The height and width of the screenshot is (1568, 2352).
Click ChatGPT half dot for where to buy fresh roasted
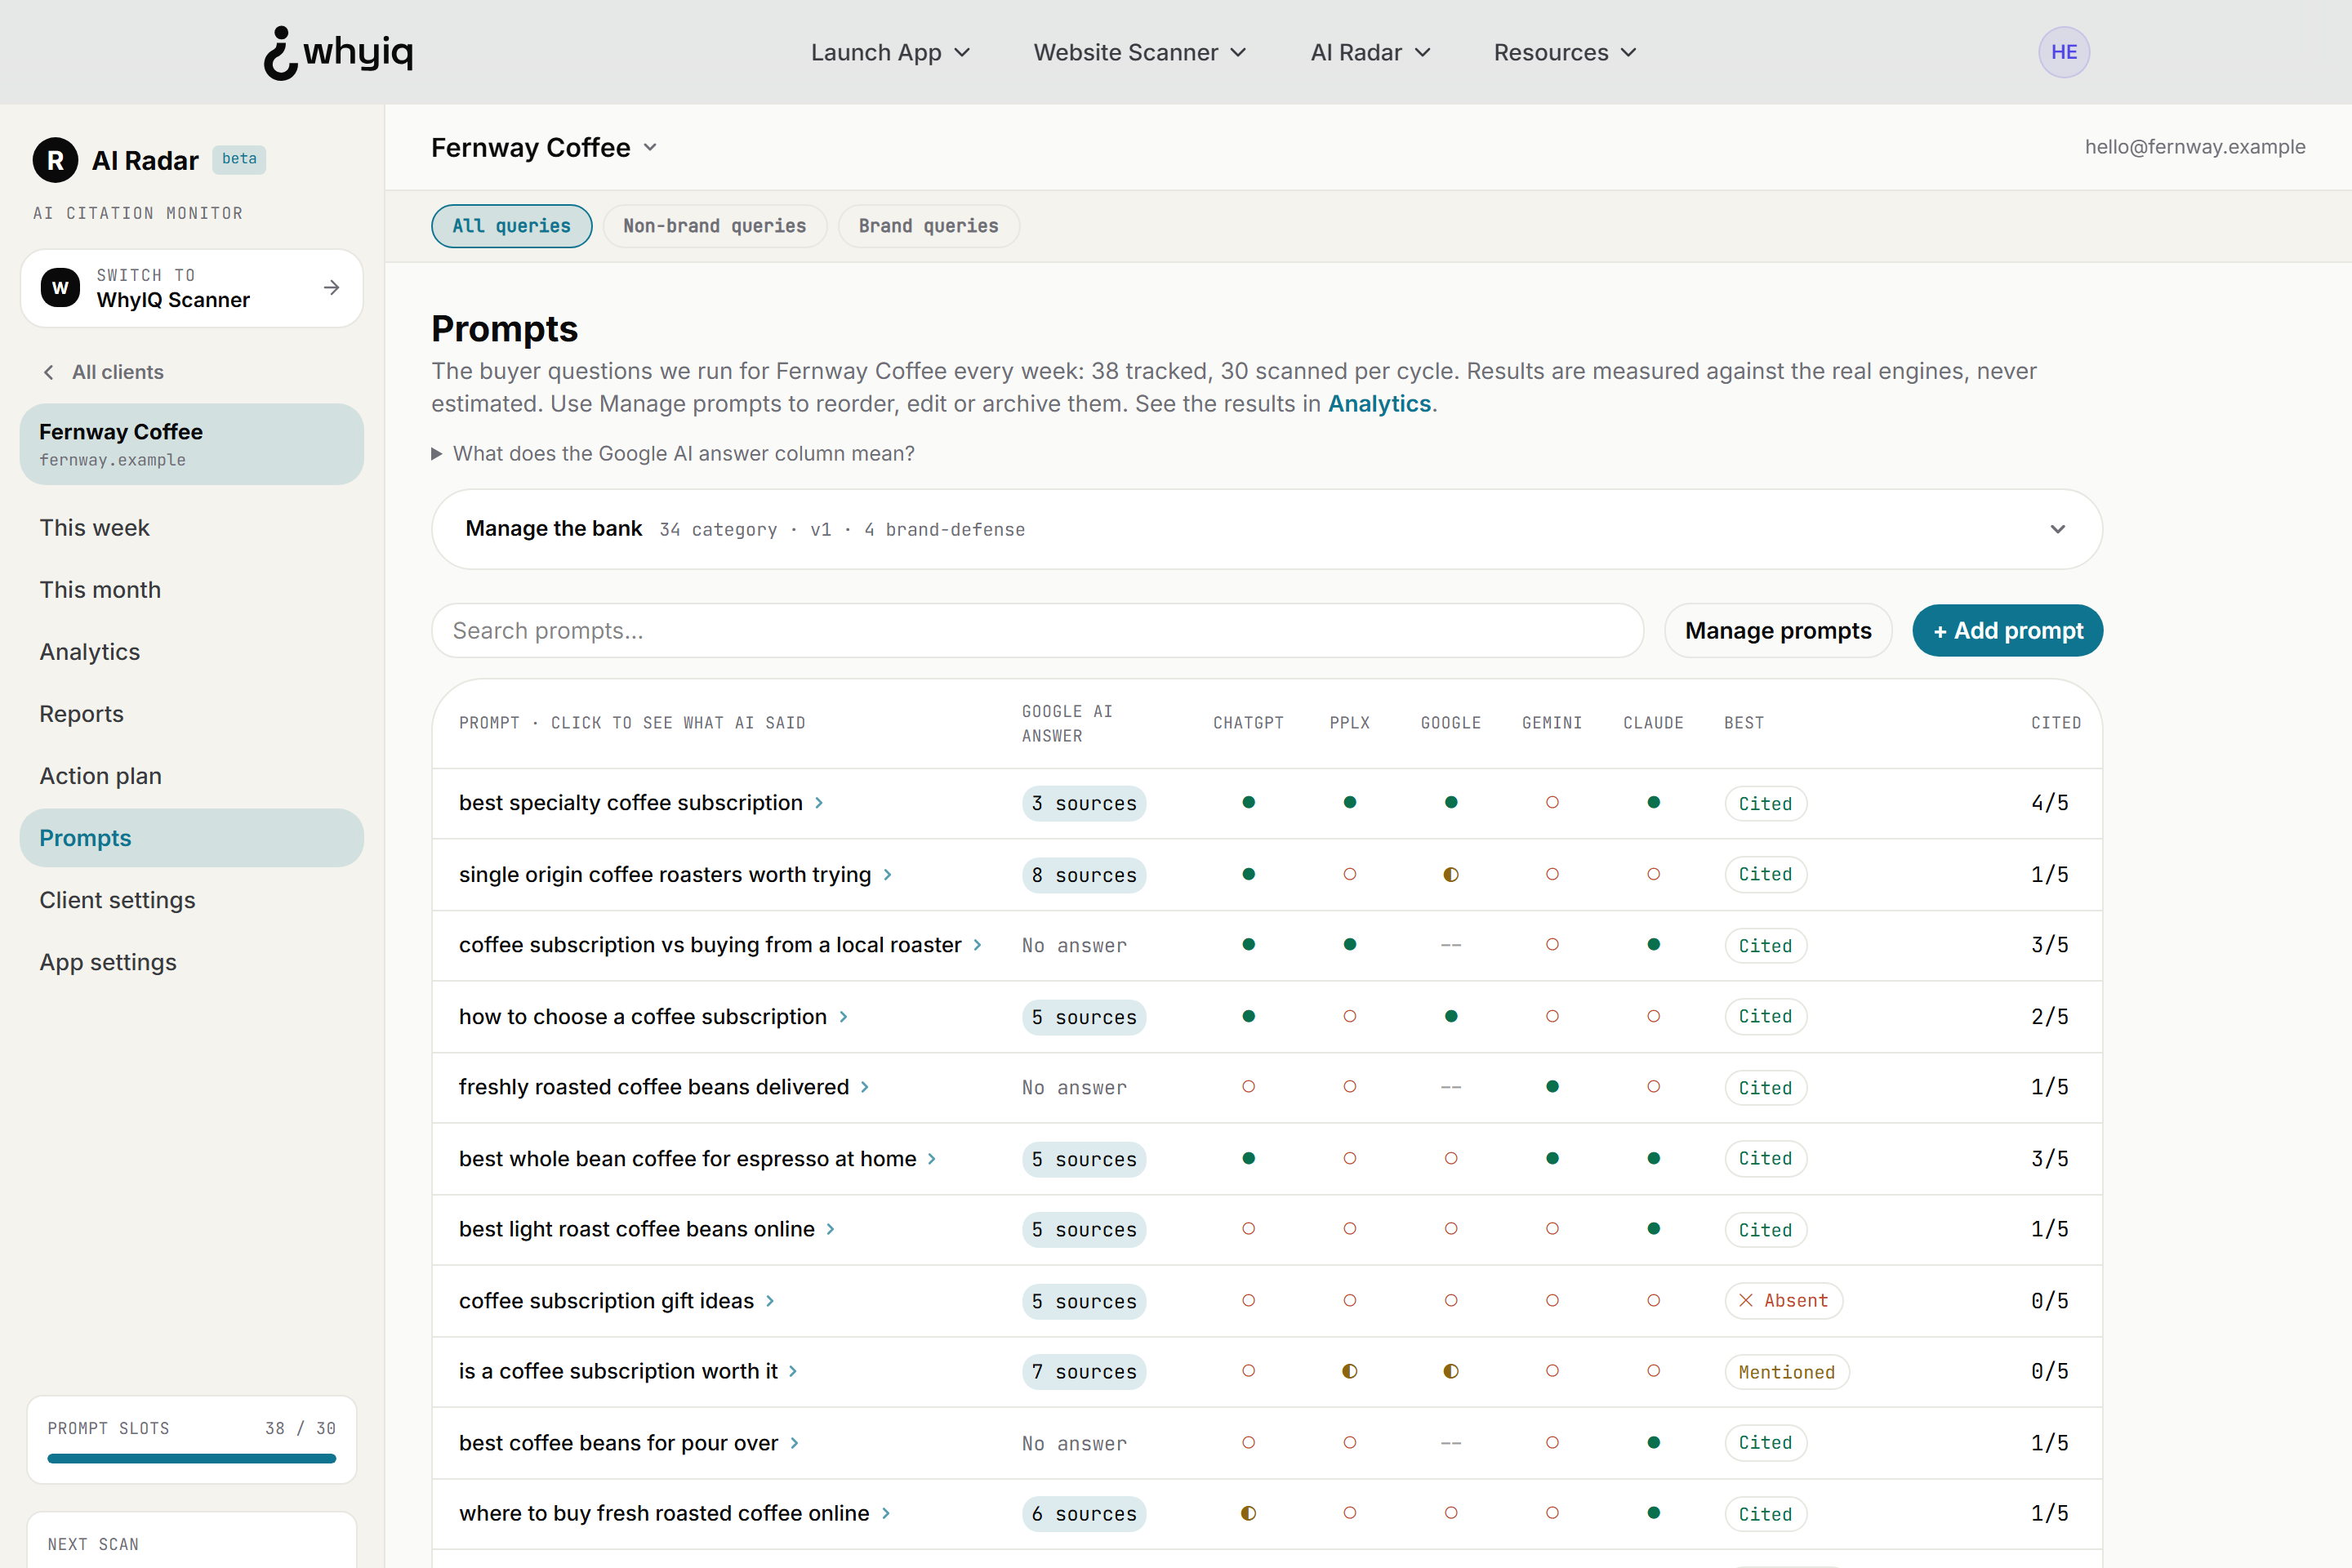tap(1248, 1513)
